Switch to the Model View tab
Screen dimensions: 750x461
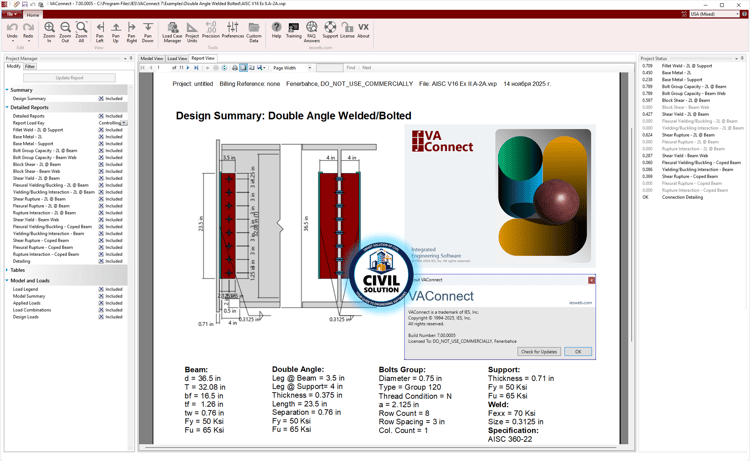point(152,58)
